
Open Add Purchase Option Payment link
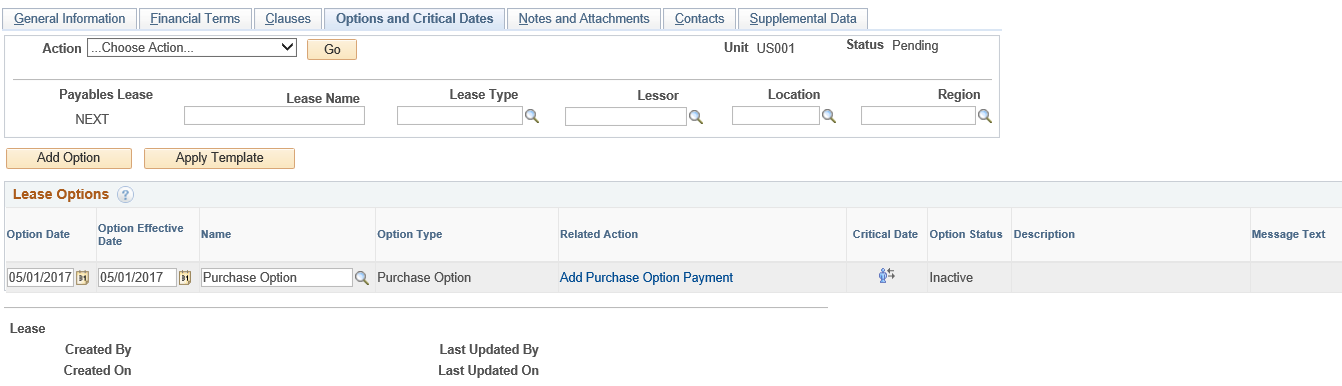click(646, 278)
